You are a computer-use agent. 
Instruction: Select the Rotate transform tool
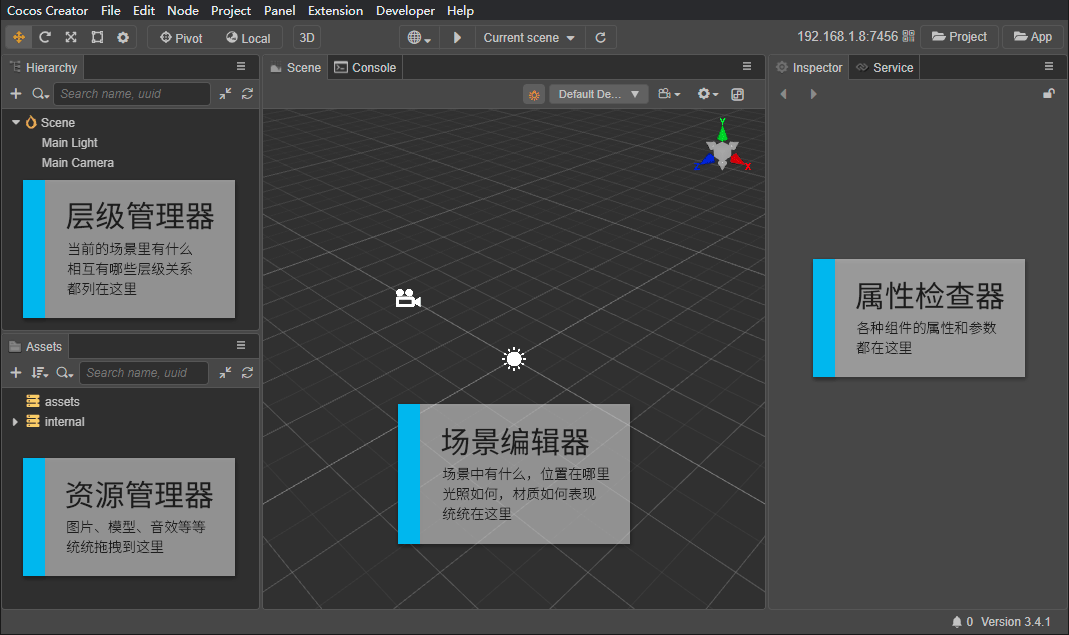[45, 38]
